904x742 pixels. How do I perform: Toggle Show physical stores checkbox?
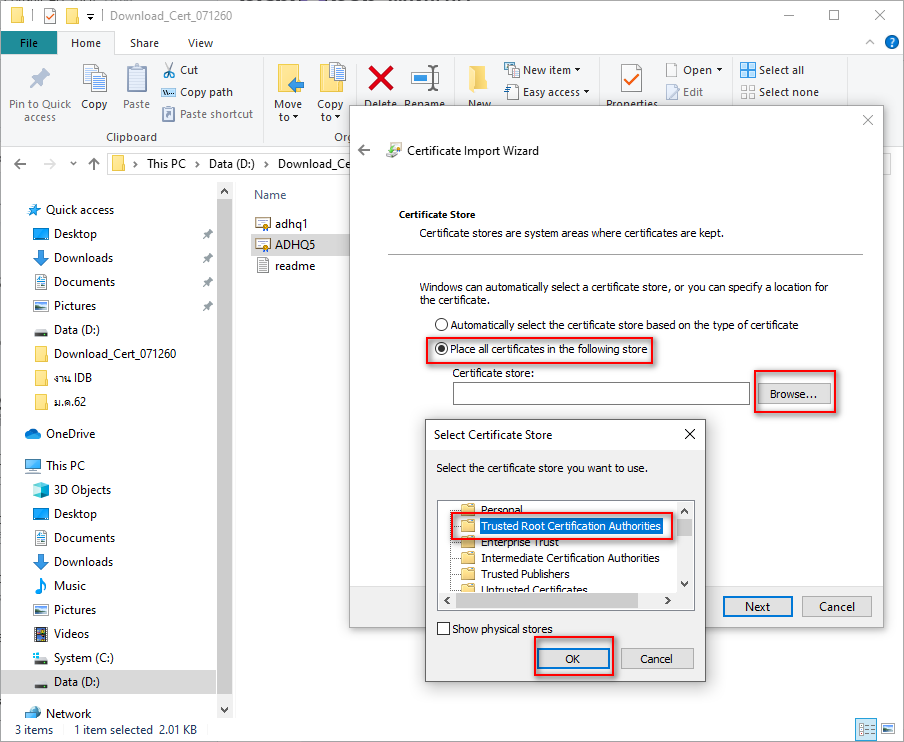(443, 628)
